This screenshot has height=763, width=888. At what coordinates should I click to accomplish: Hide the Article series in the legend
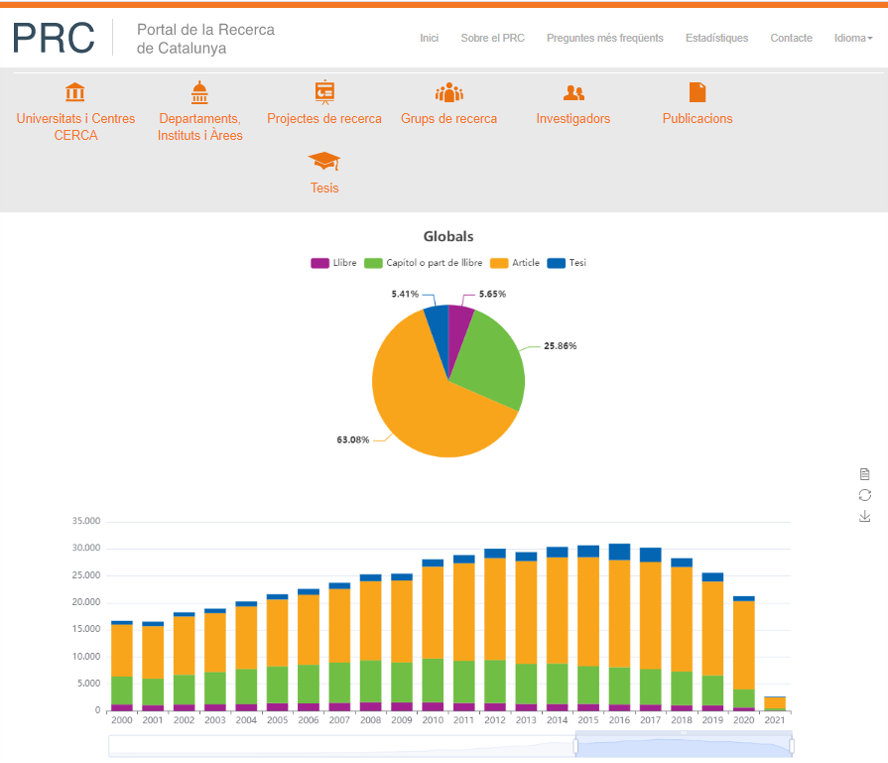click(514, 263)
